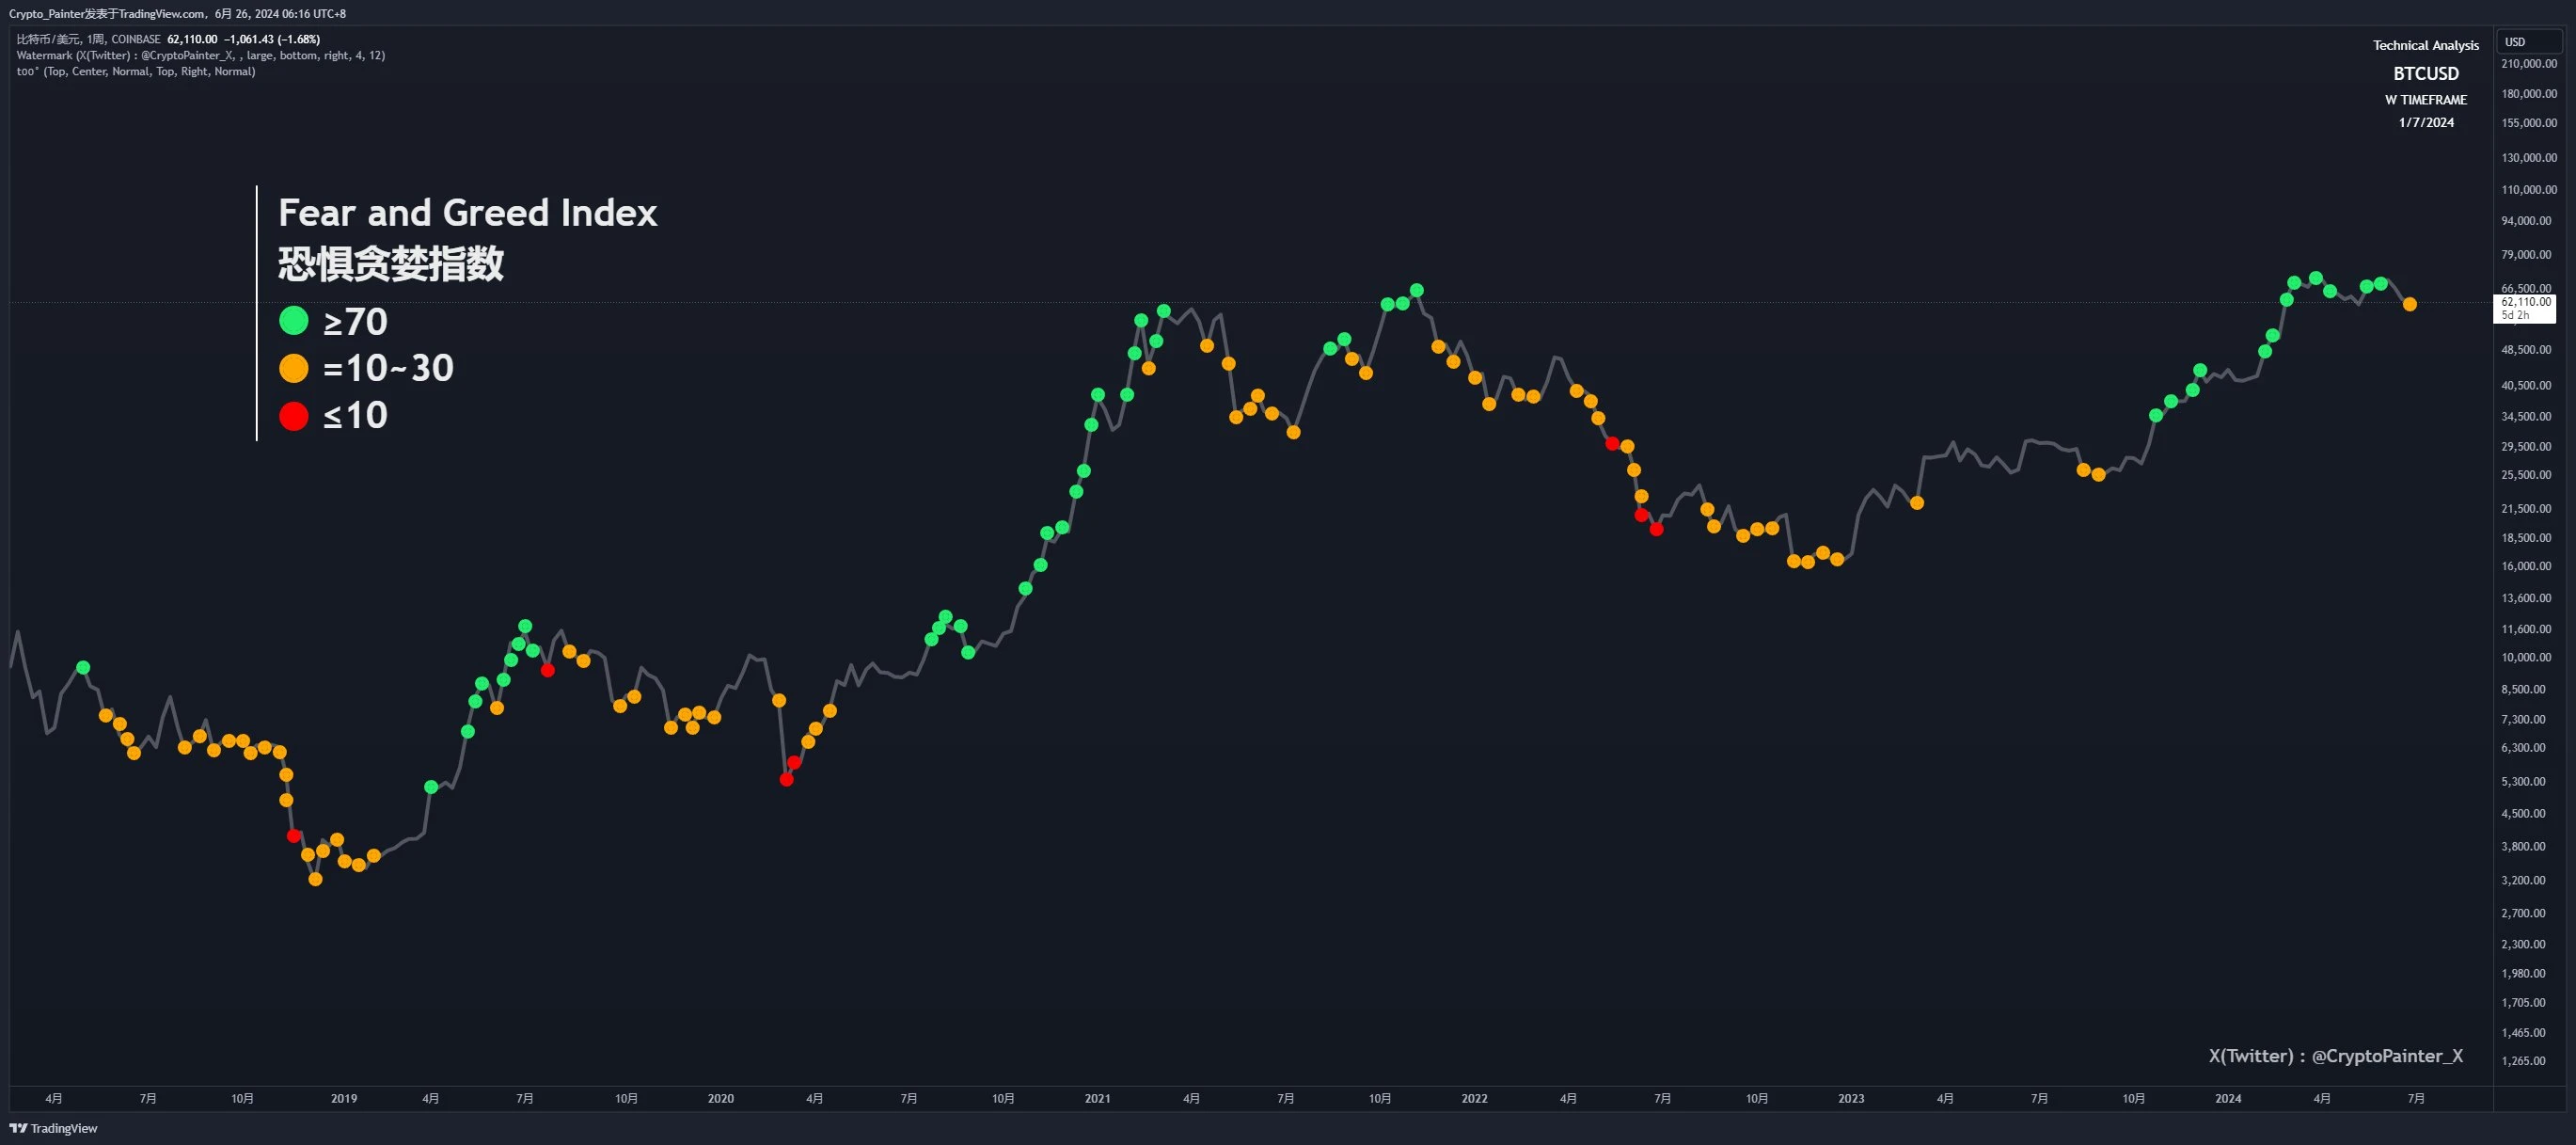Click the 2021 label on time axis
The width and height of the screenshot is (2576, 1145).
coord(1097,1098)
